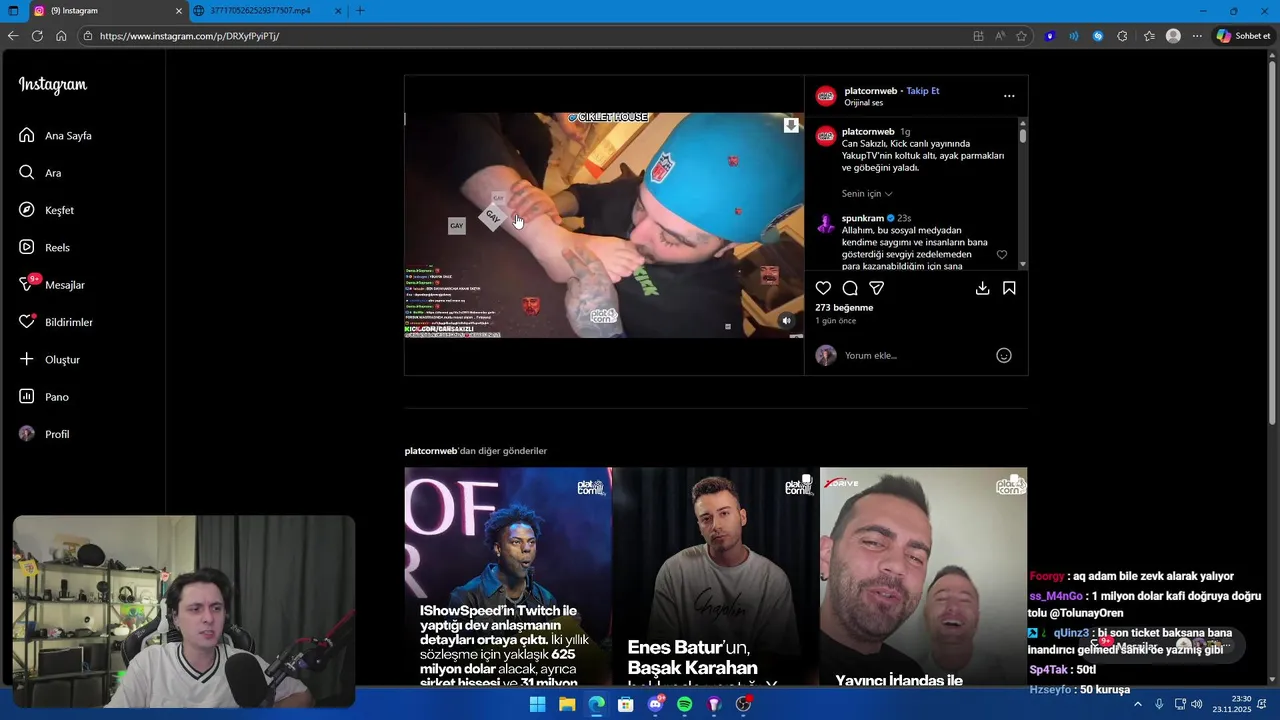Like spunkram's comment with small heart
1280x720 pixels.
click(1002, 255)
